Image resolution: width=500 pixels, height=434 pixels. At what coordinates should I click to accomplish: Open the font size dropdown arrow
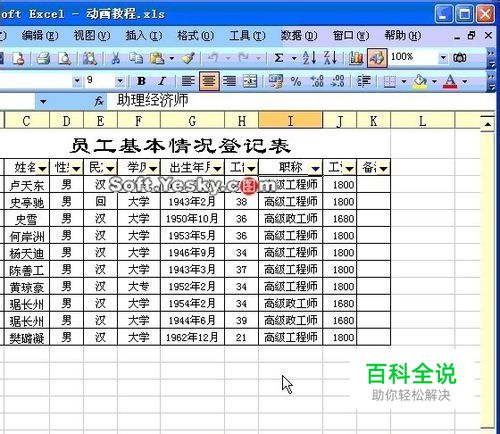[x=120, y=81]
